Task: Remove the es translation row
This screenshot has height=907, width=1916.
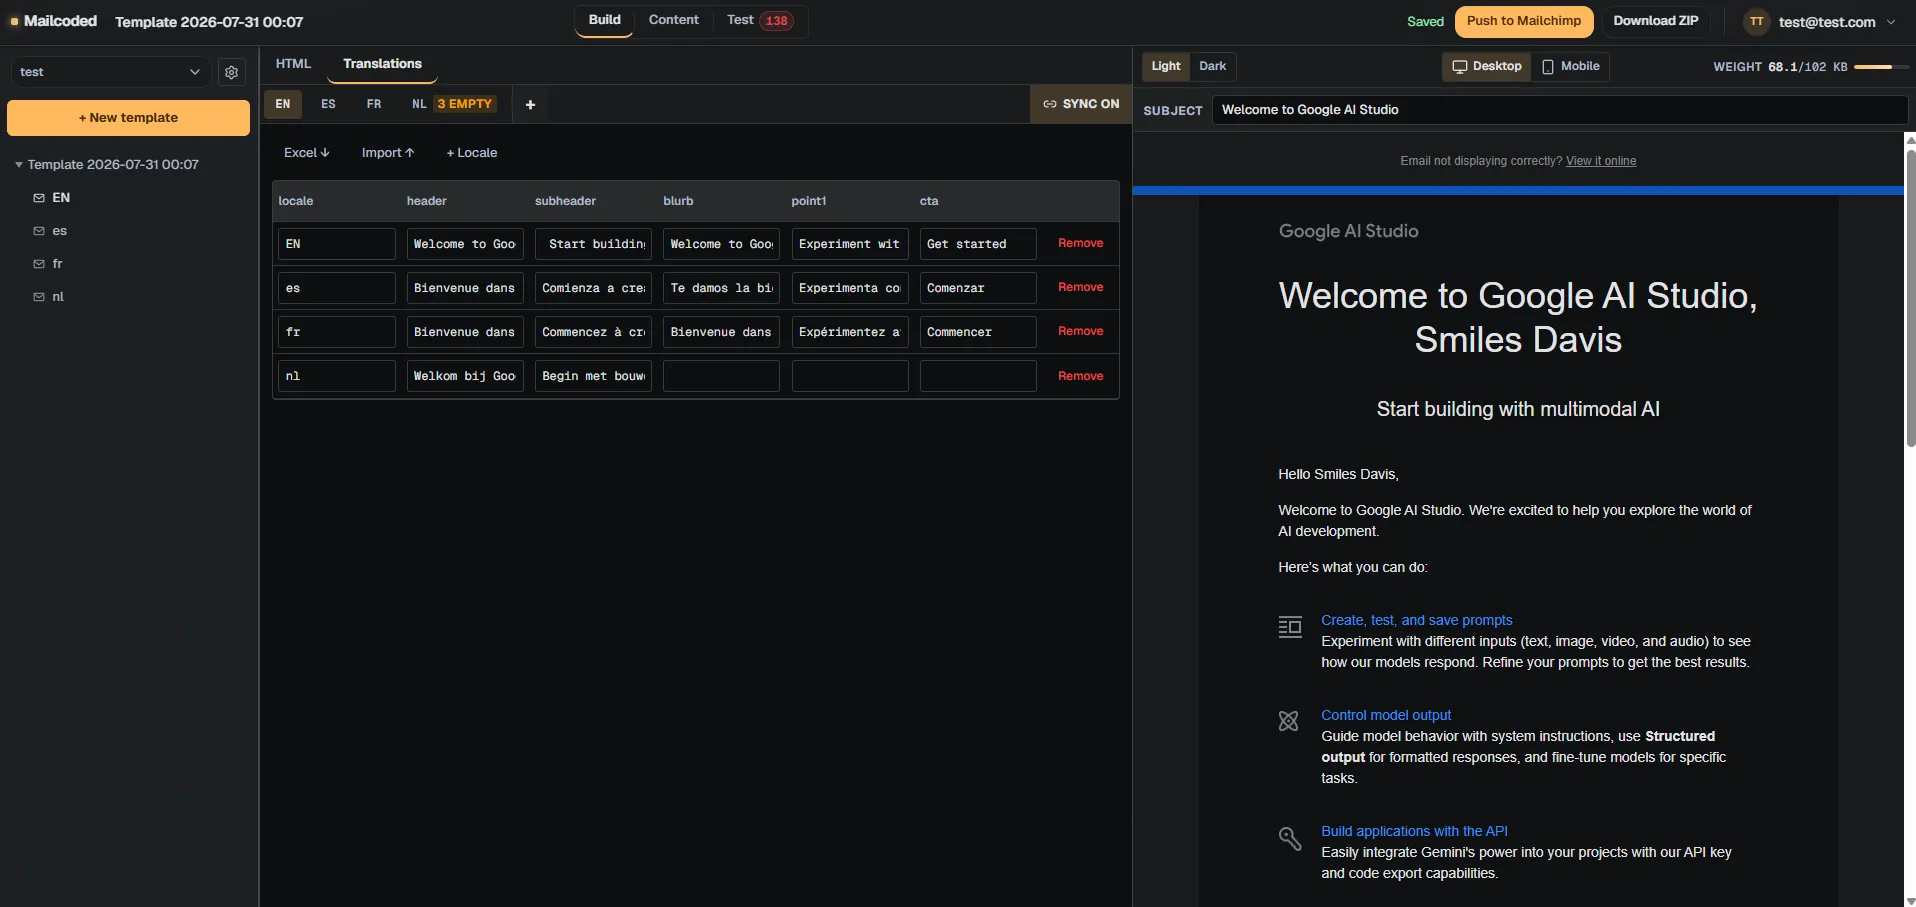Action: pyautogui.click(x=1081, y=287)
